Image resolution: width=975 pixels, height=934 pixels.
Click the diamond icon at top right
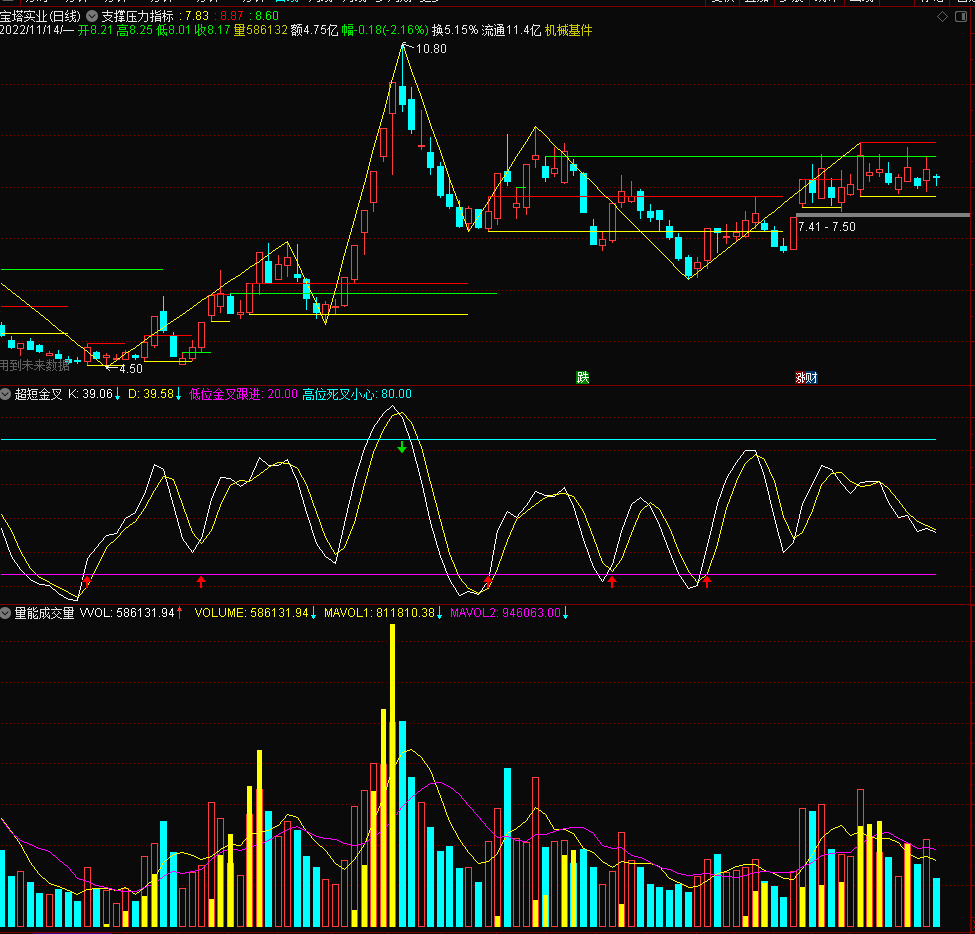pos(942,17)
